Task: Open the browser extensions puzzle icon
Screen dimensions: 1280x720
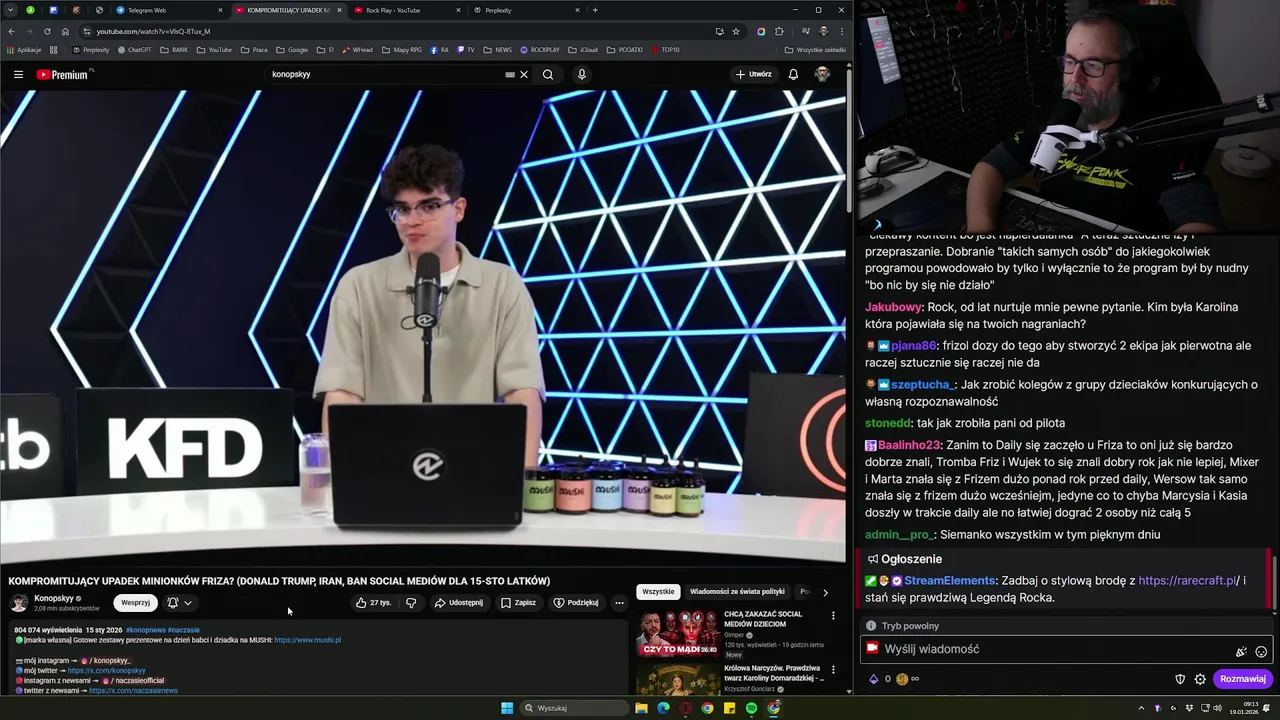Action: point(779,31)
